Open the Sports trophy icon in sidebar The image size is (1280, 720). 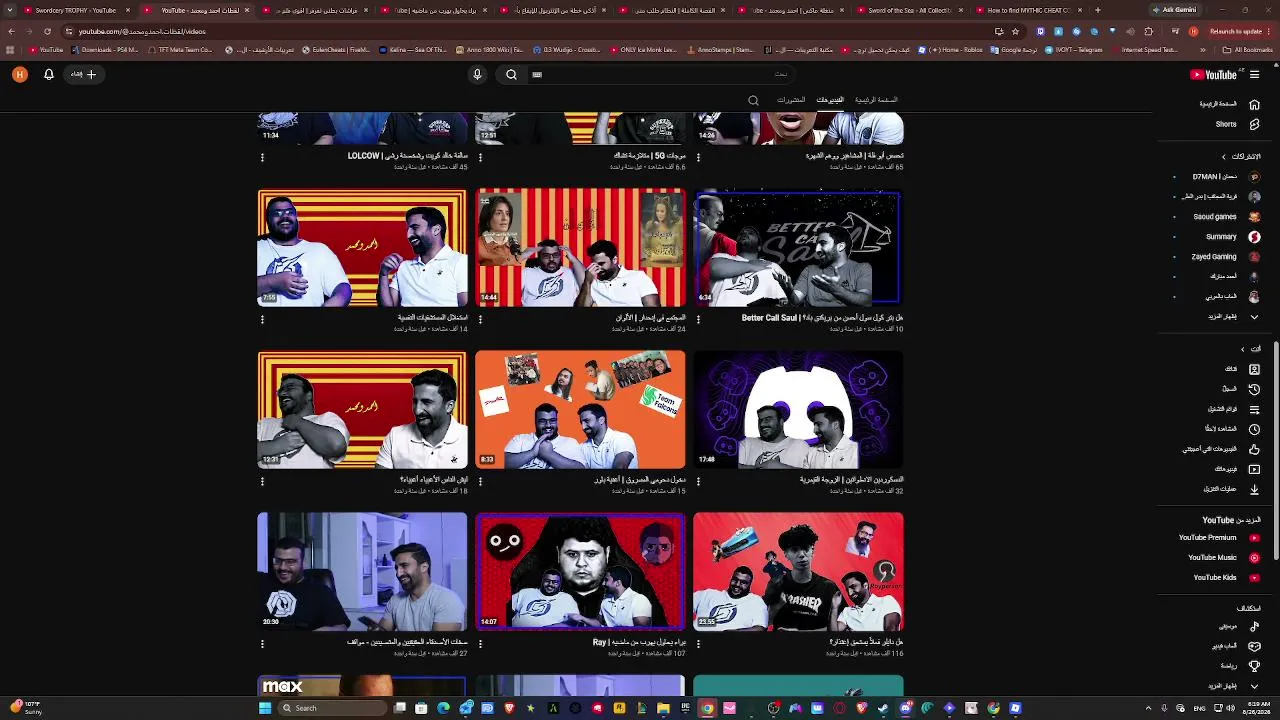pos(1254,666)
